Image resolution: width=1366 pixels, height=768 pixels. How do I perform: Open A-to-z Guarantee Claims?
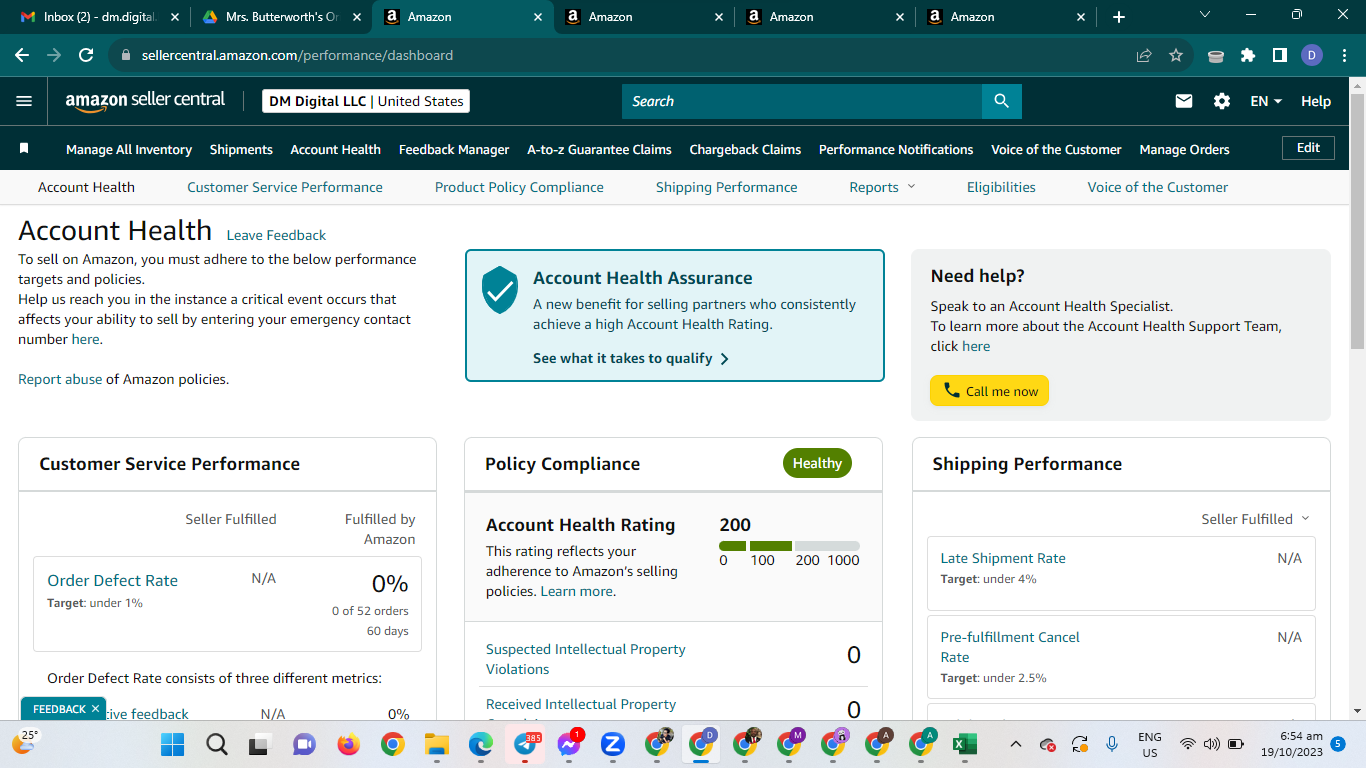tap(599, 149)
